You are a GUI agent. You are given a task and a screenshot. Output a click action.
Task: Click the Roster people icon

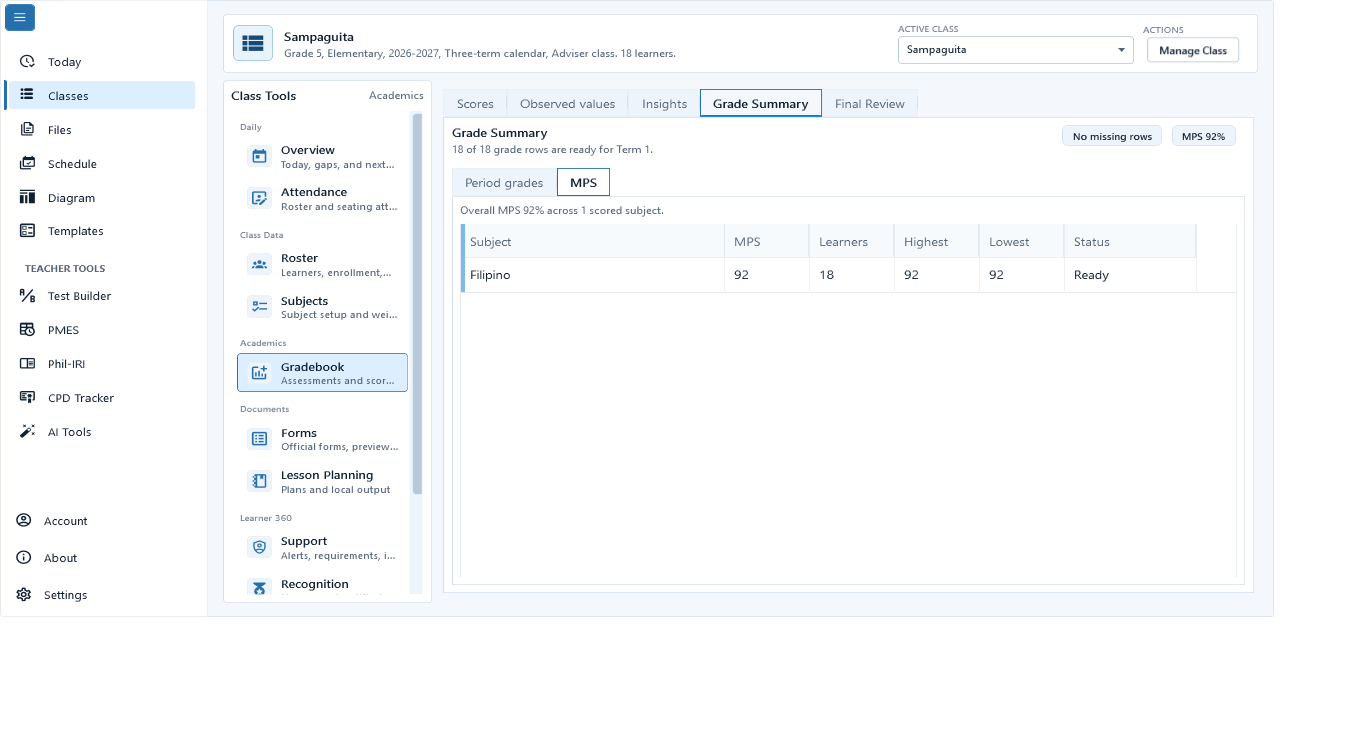260,264
